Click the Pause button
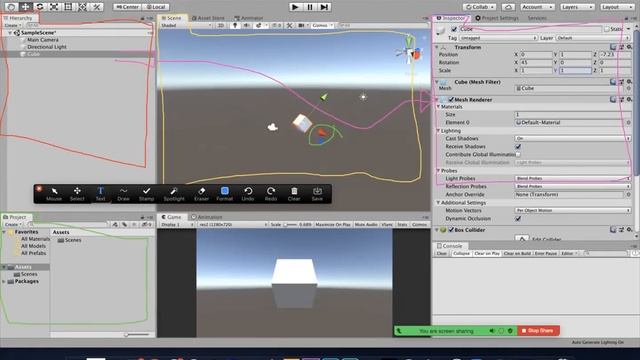Screen dimensions: 640x360 pyautogui.click(x=310, y=7)
